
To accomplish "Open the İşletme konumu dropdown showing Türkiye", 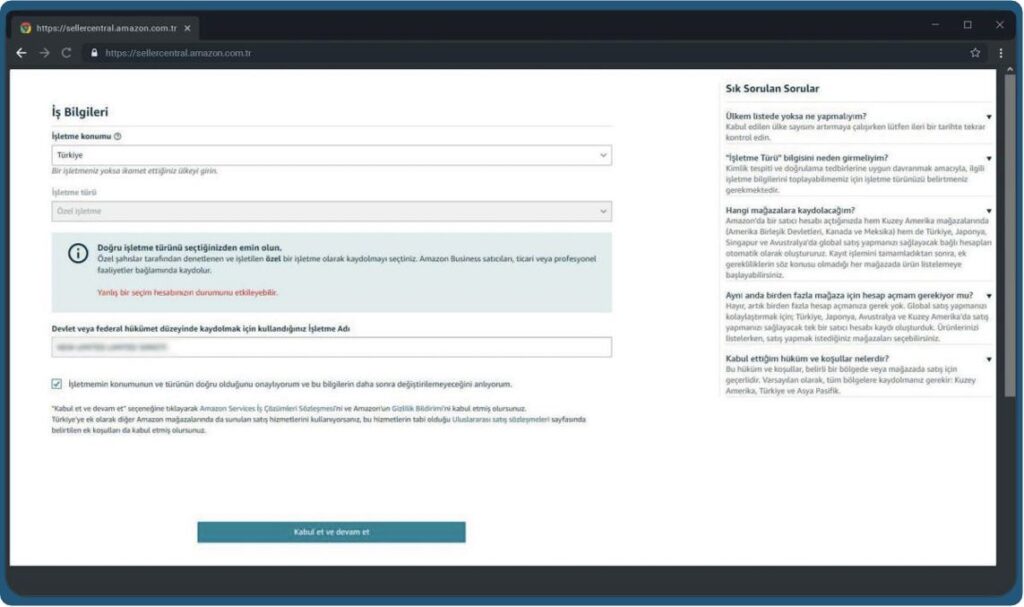I will point(332,156).
